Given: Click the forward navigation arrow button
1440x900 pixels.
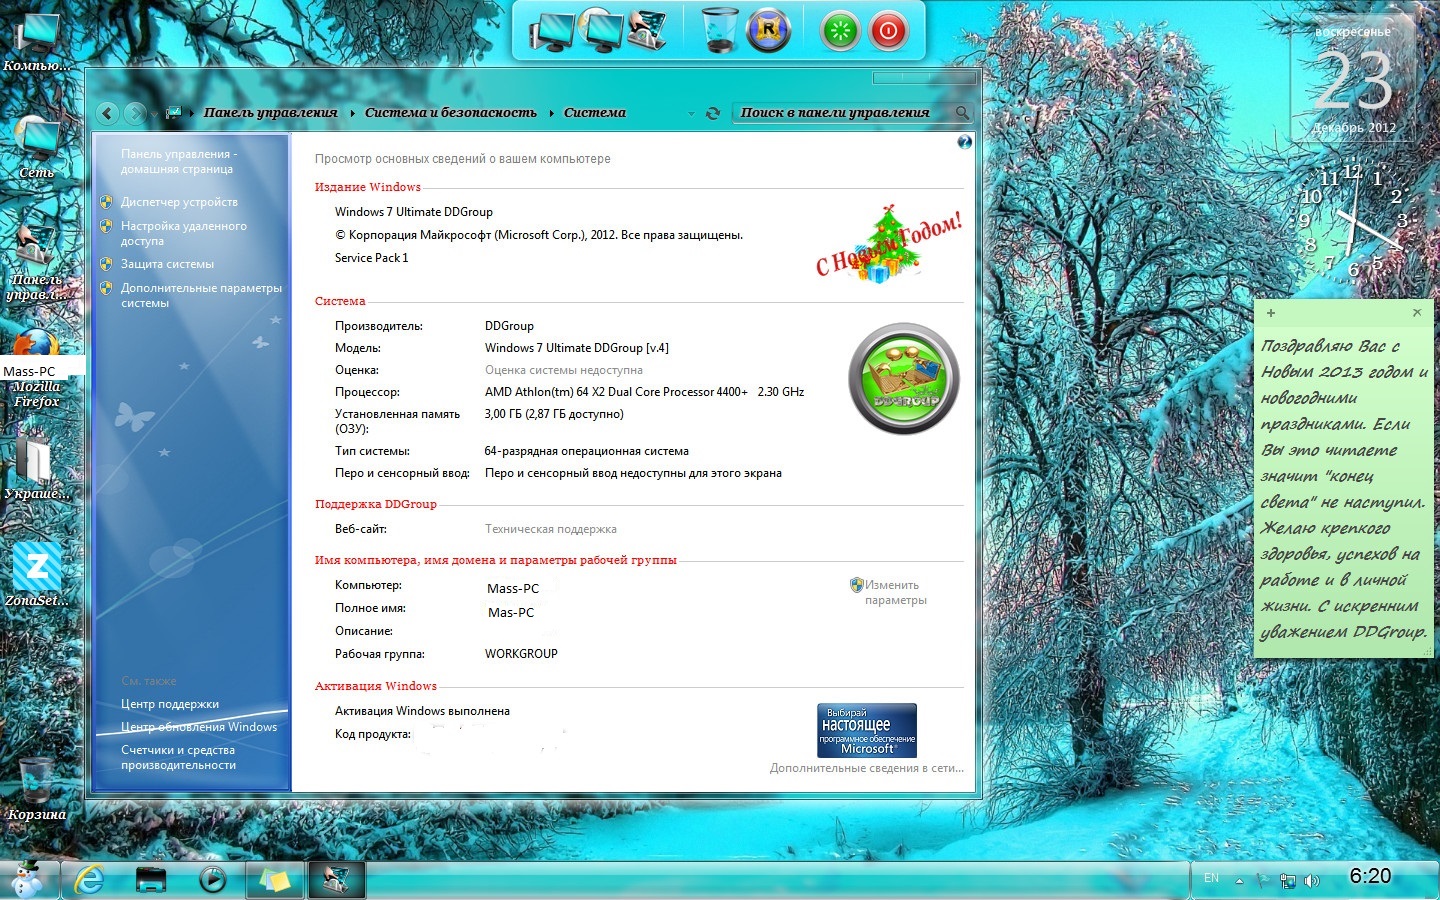Looking at the screenshot, I should (135, 113).
